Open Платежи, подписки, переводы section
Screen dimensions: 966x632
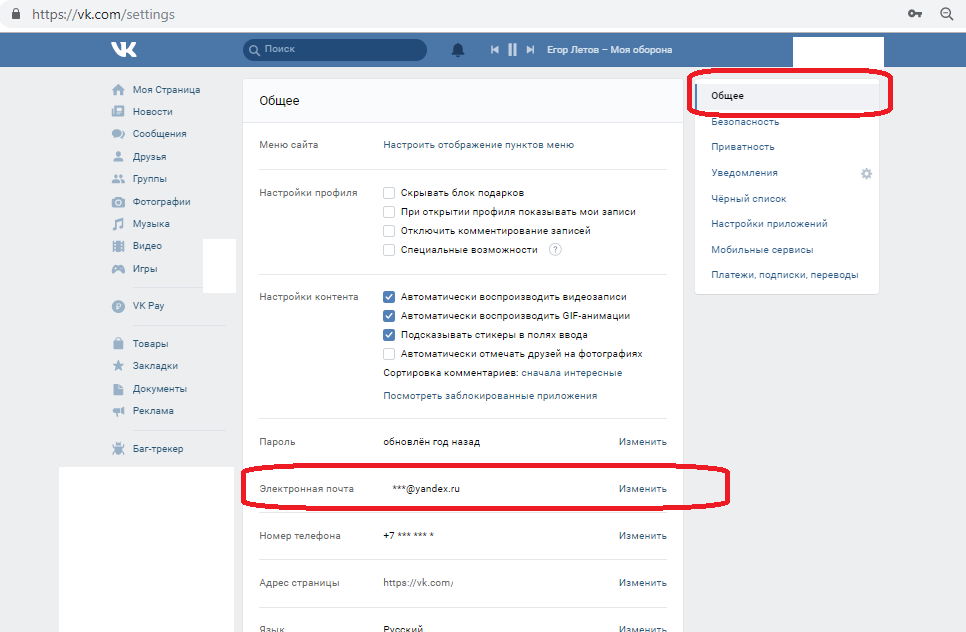point(787,275)
